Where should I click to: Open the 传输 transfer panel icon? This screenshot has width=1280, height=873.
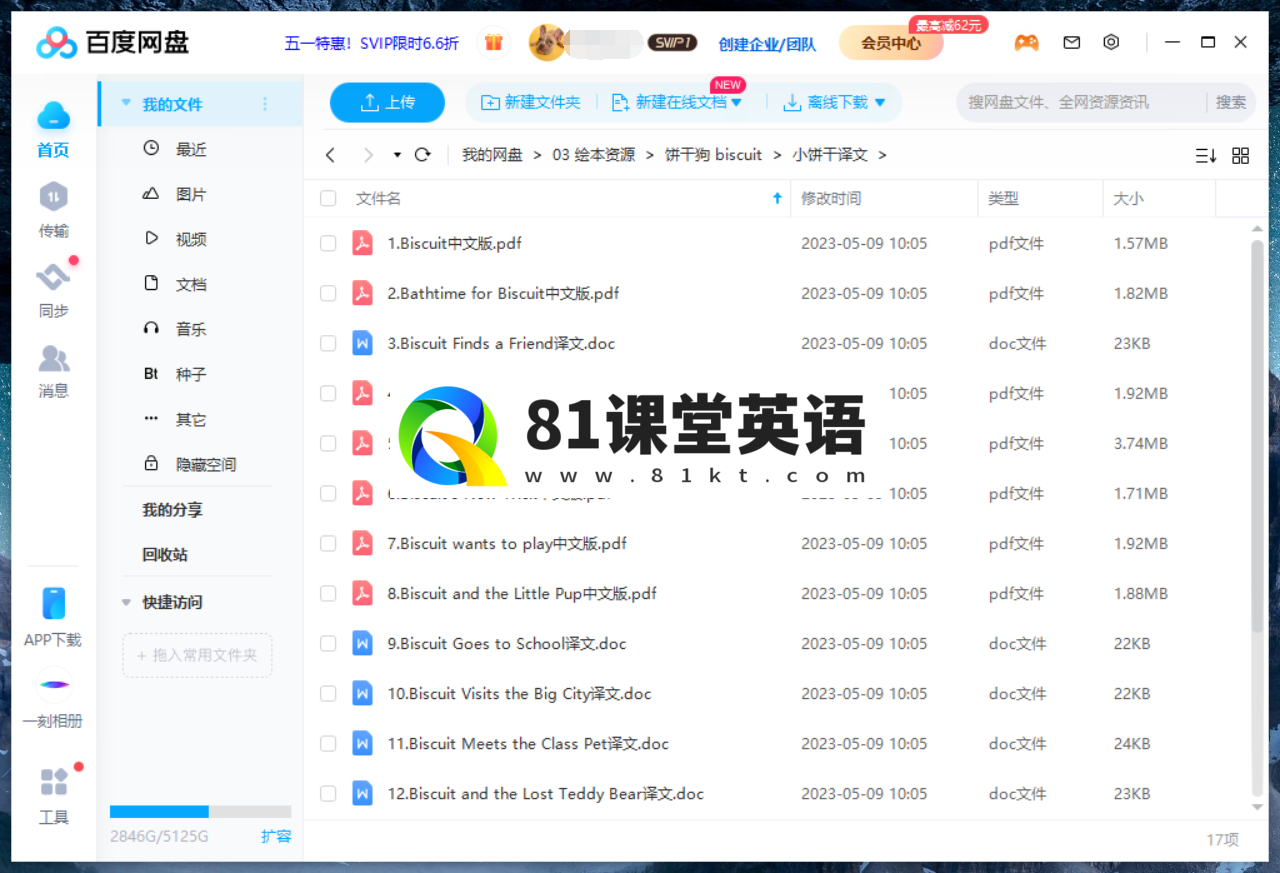[x=53, y=197]
